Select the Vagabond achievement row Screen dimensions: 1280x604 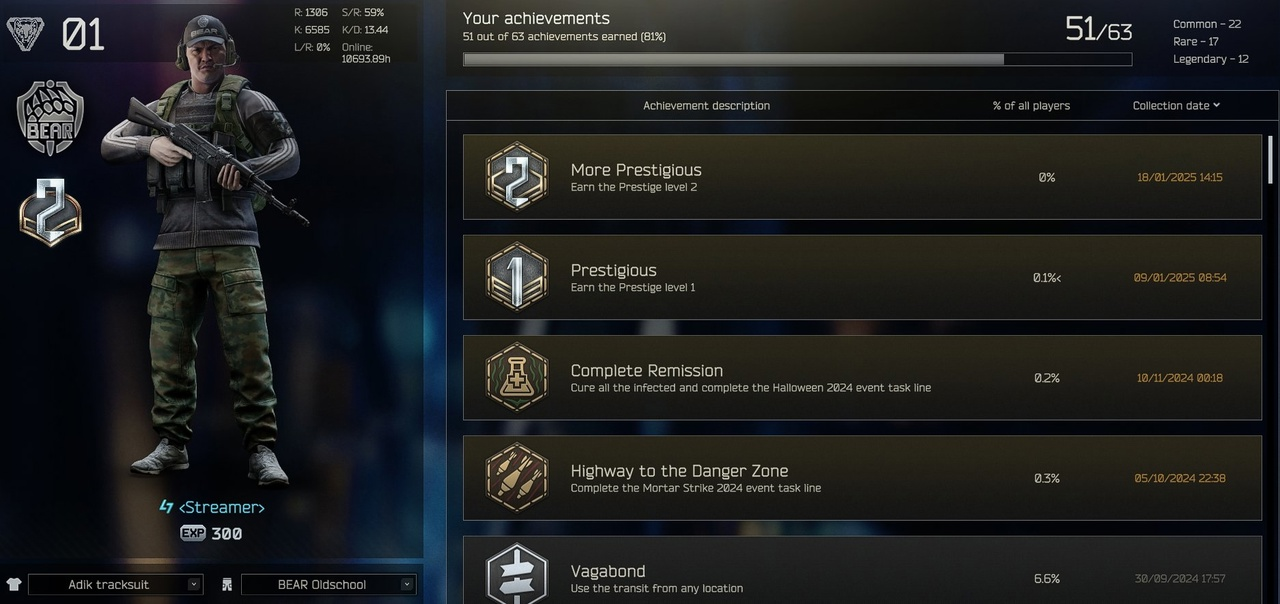(x=862, y=570)
